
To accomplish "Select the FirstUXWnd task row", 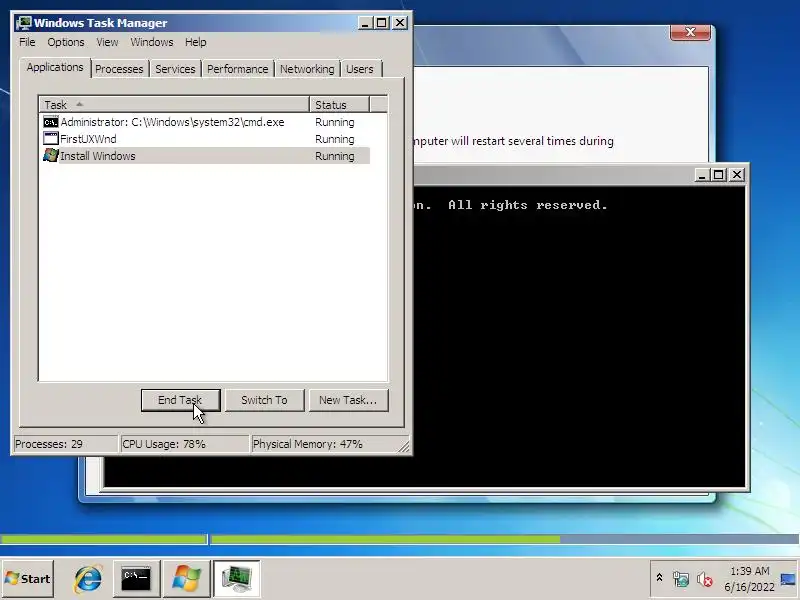I will pyautogui.click(x=206, y=139).
